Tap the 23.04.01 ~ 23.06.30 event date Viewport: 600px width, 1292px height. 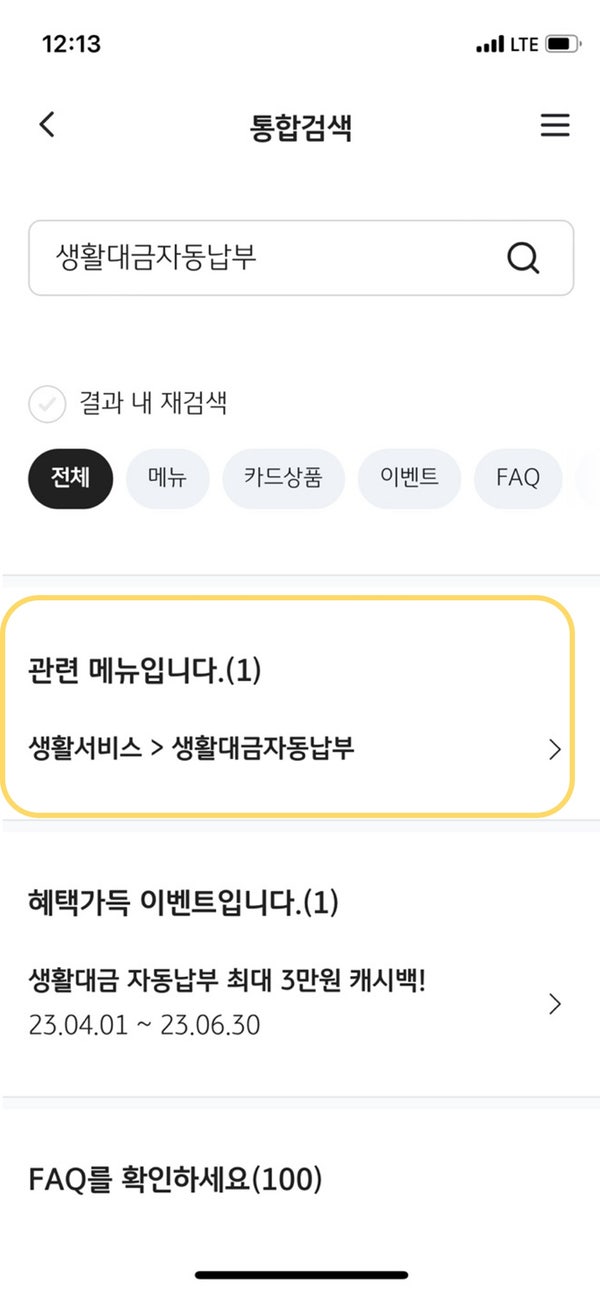pyautogui.click(x=144, y=1026)
